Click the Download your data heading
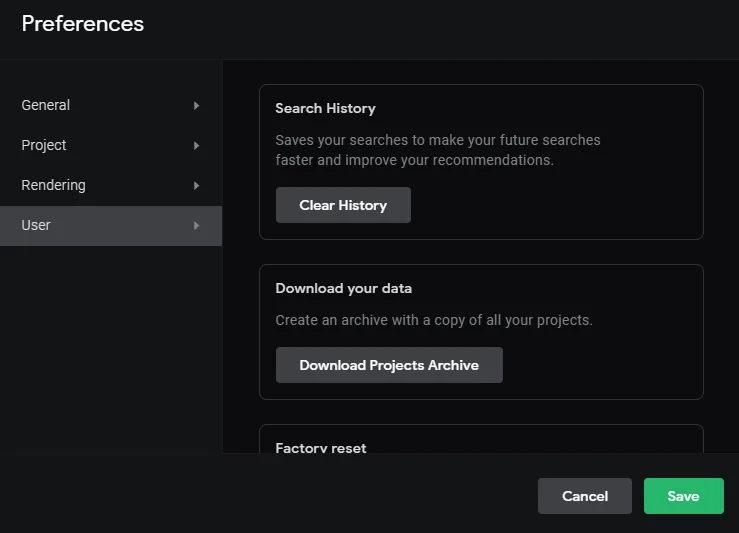The height and width of the screenshot is (533, 739). (344, 288)
